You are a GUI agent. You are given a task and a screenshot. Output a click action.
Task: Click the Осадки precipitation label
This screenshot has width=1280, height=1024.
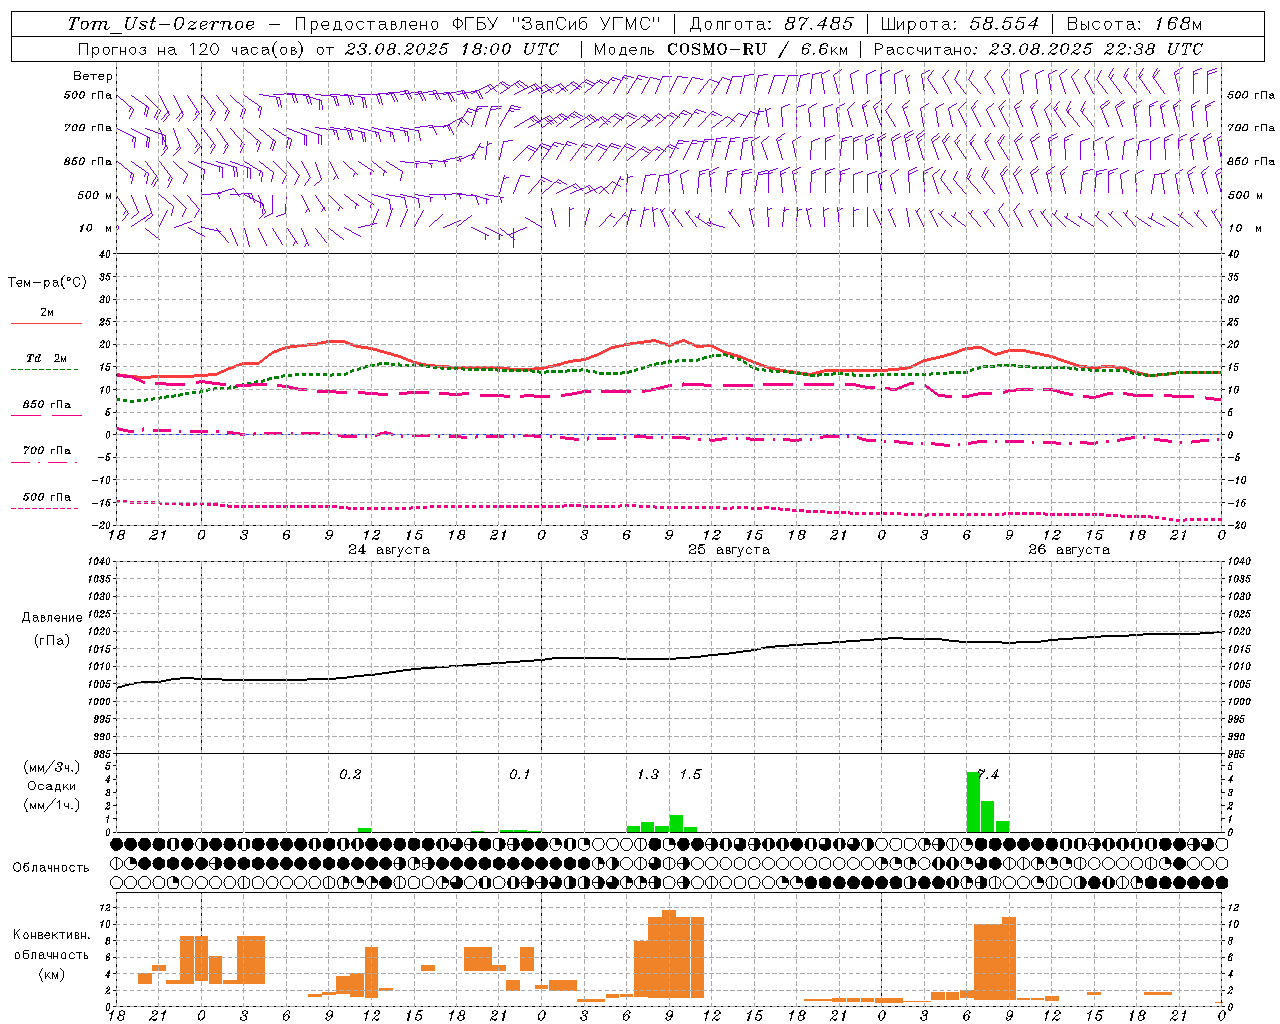pos(51,786)
